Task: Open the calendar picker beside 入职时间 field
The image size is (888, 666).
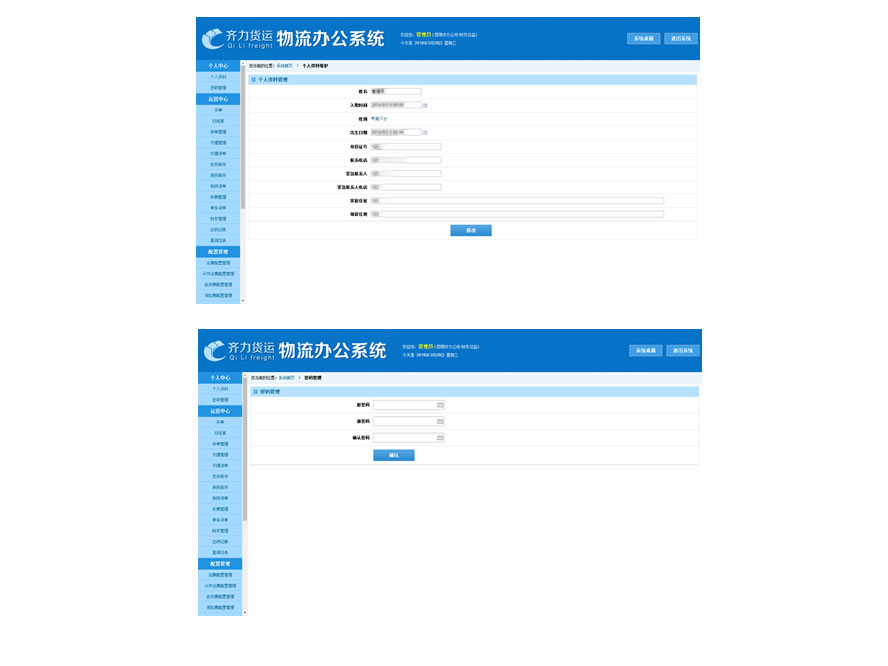Action: point(425,105)
